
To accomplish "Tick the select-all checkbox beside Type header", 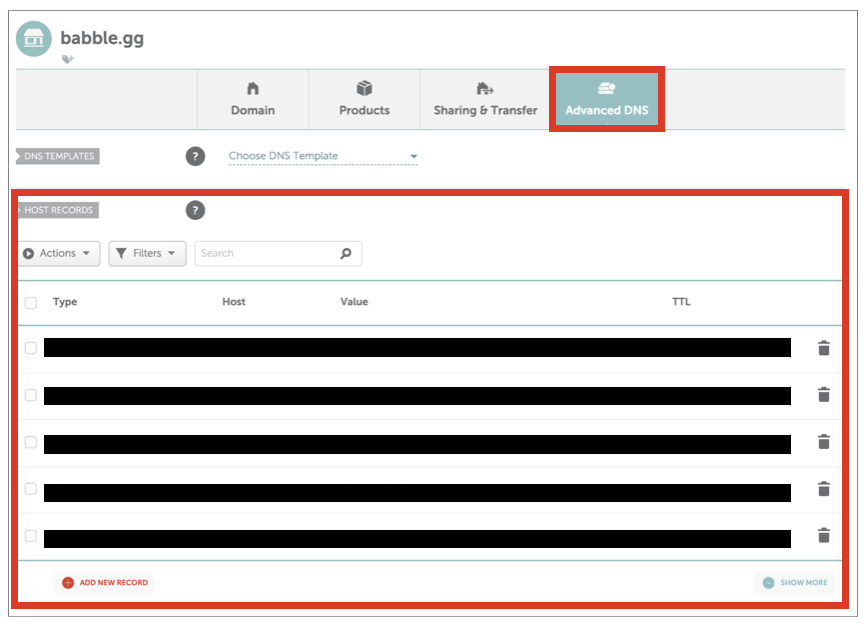I will (x=31, y=303).
